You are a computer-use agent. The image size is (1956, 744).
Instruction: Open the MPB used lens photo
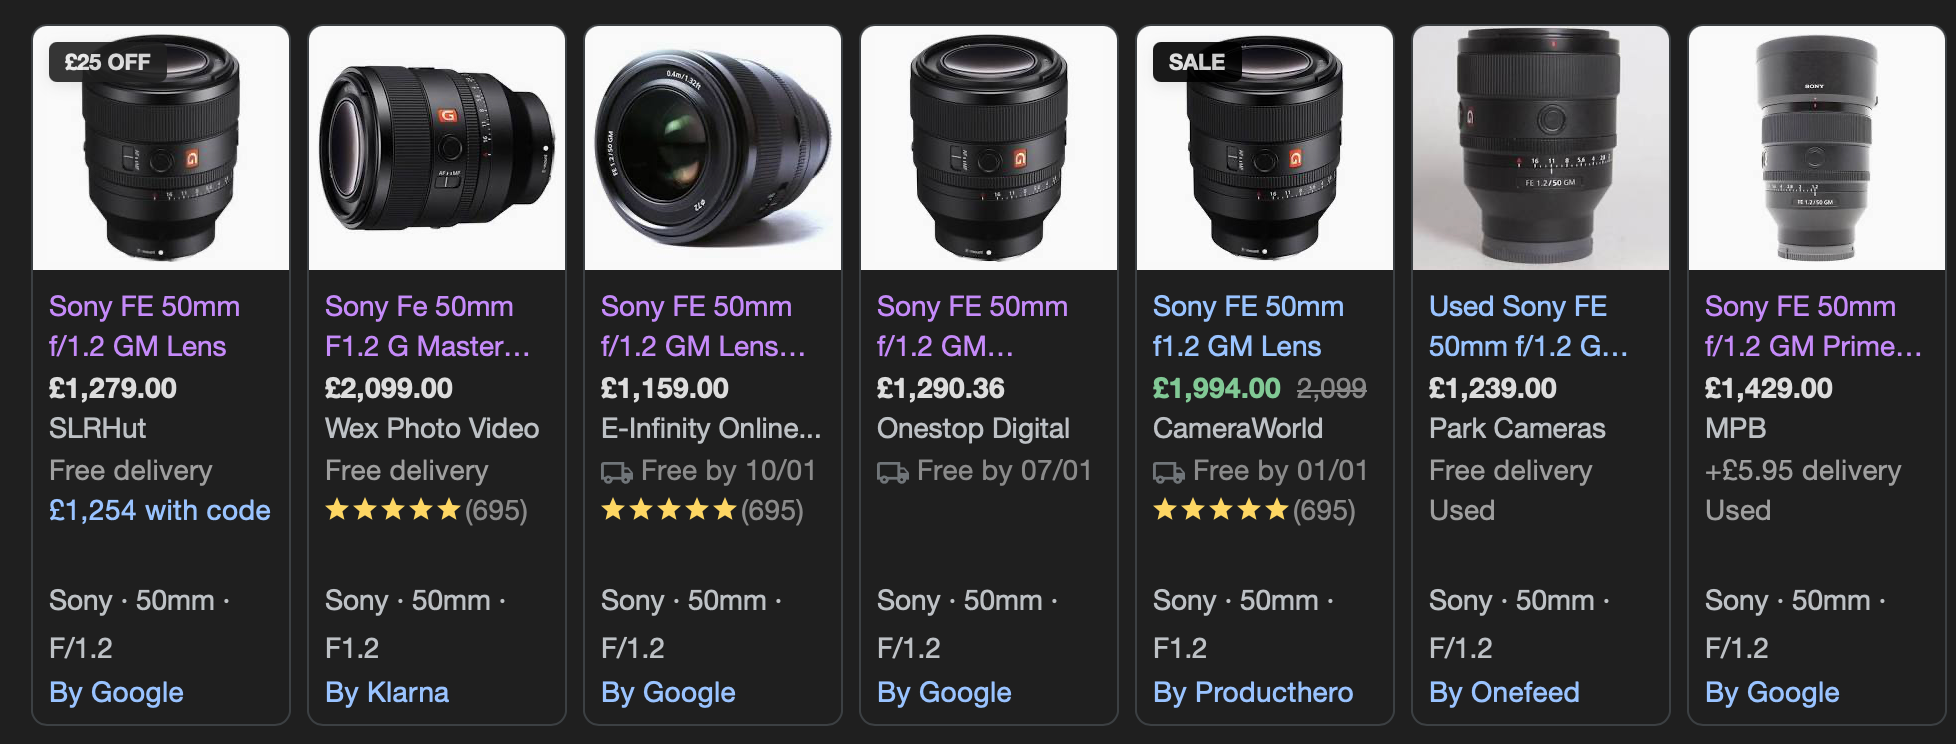point(1816,150)
